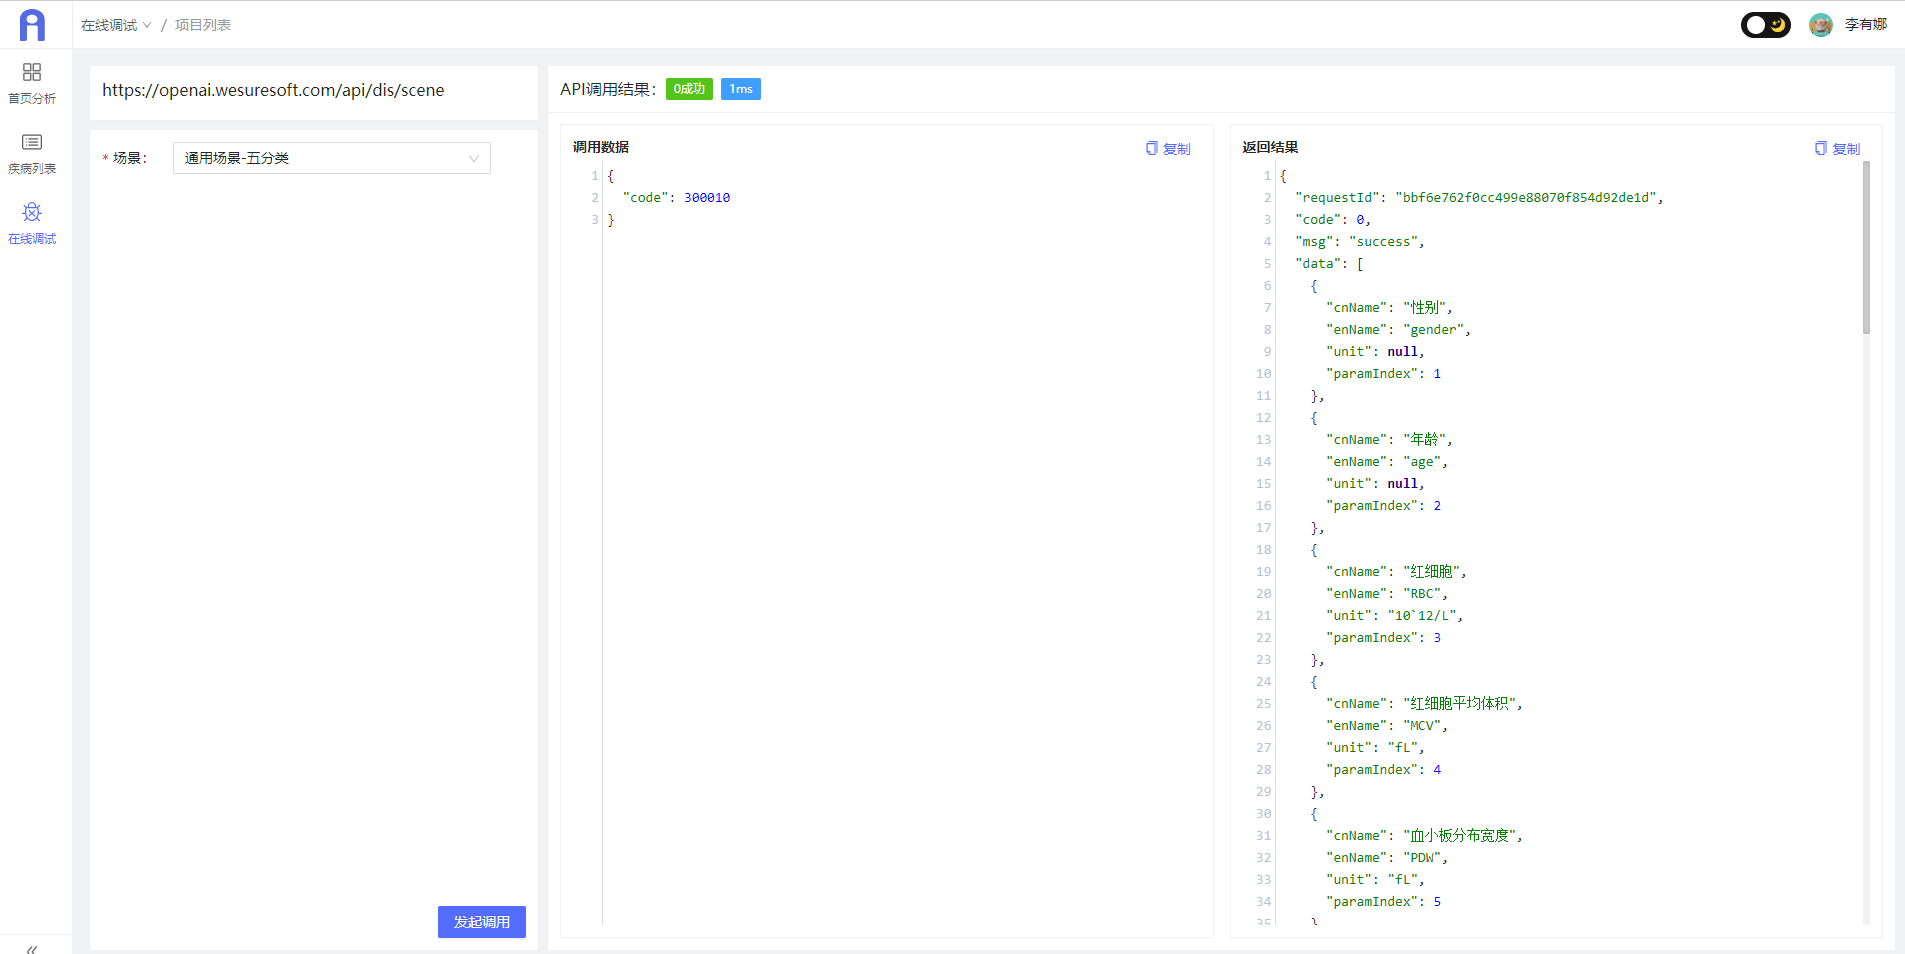The height and width of the screenshot is (954, 1905).
Task: Open 首页分析 dashboard in sidebar
Action: click(x=32, y=83)
